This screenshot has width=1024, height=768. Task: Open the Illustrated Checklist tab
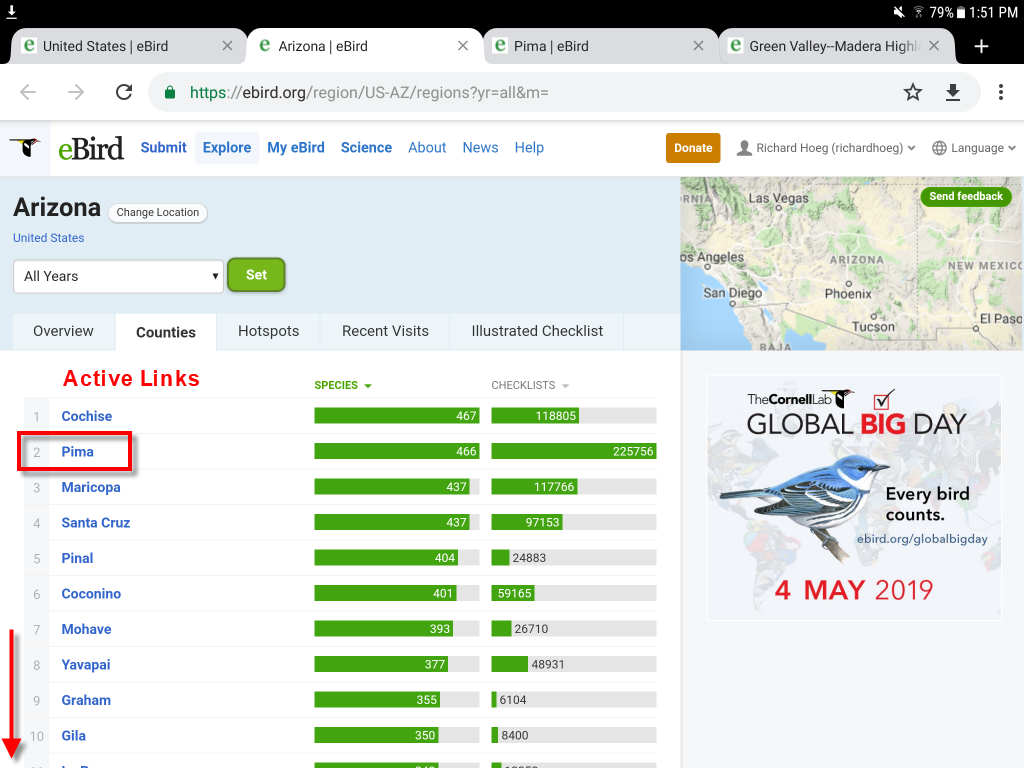[537, 331]
